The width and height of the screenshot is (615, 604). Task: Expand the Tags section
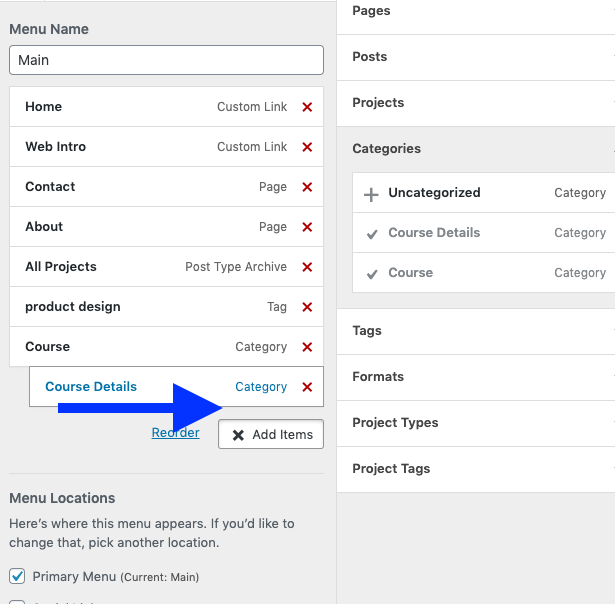pos(476,331)
